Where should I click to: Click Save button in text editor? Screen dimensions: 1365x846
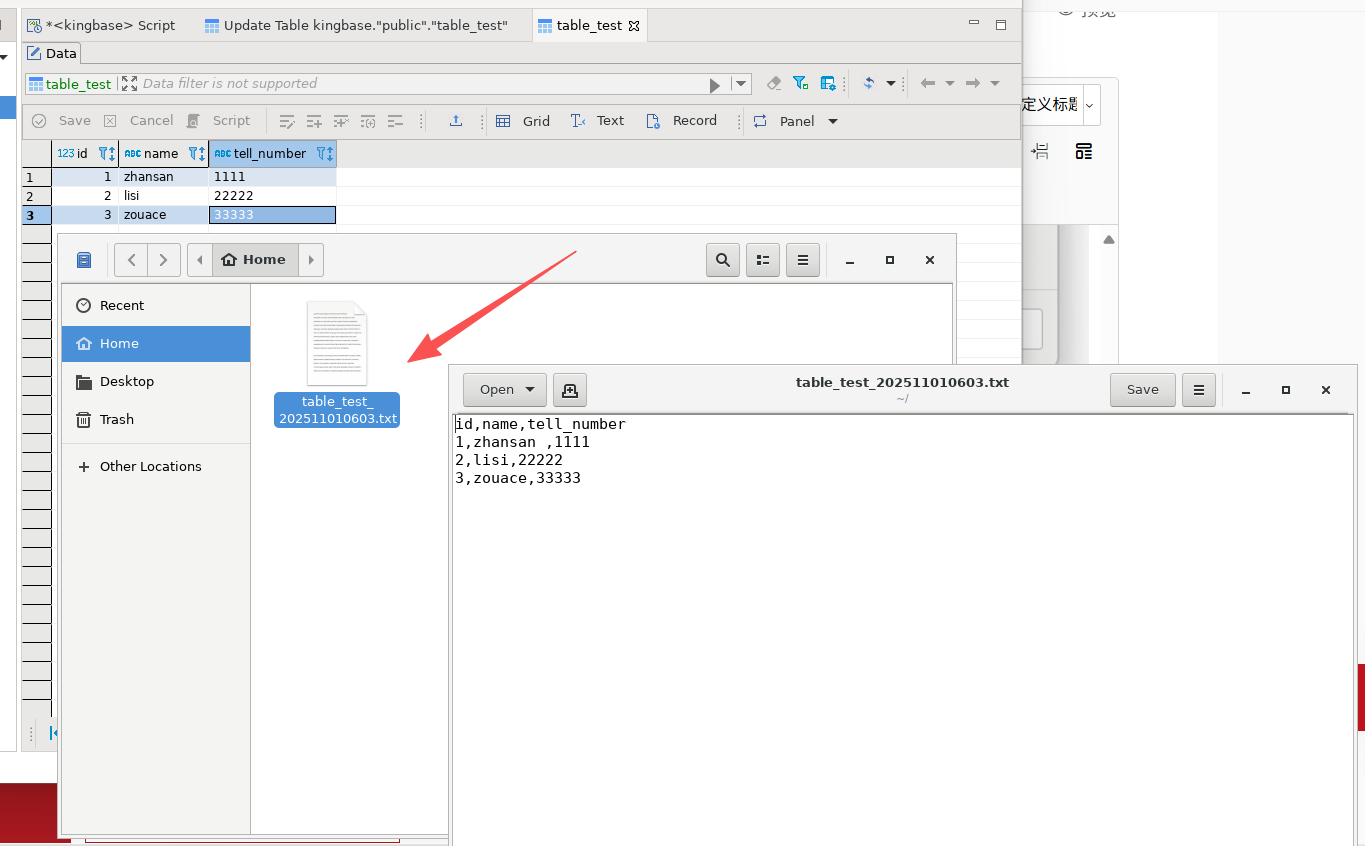pos(1142,390)
